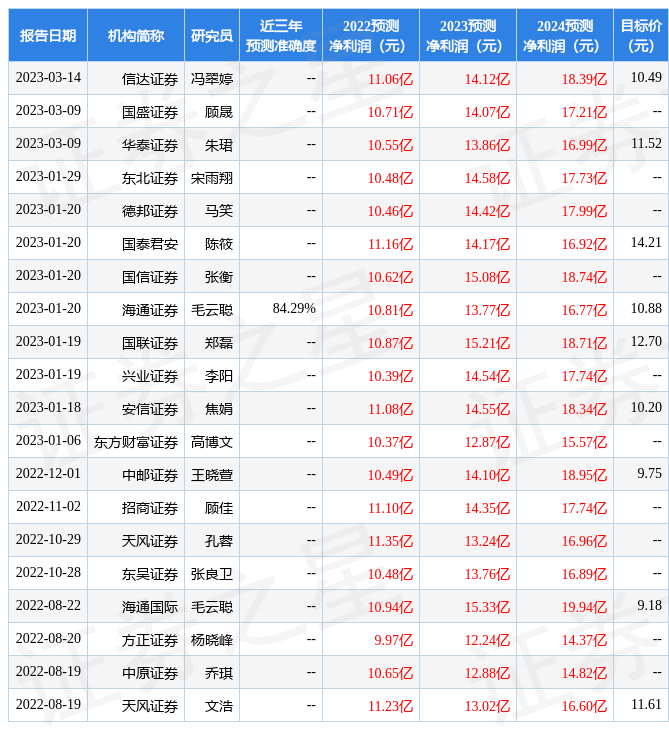Click the 机构简称 column header
The image size is (669, 730).
(x=136, y=35)
